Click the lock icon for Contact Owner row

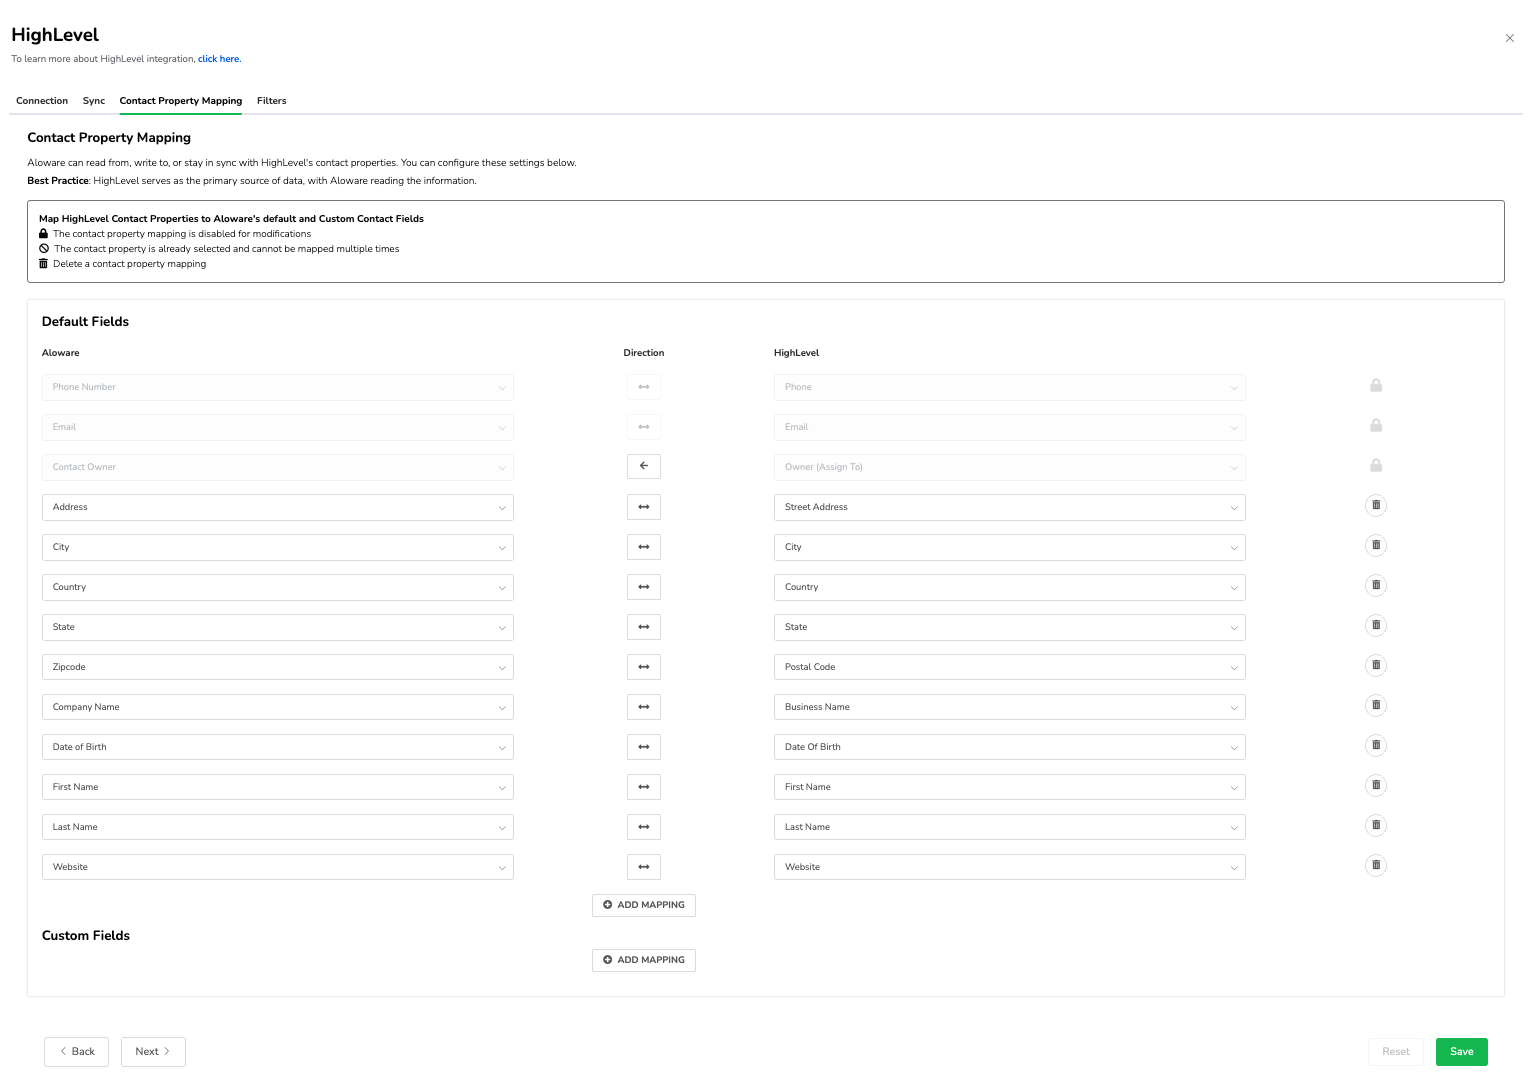point(1376,466)
